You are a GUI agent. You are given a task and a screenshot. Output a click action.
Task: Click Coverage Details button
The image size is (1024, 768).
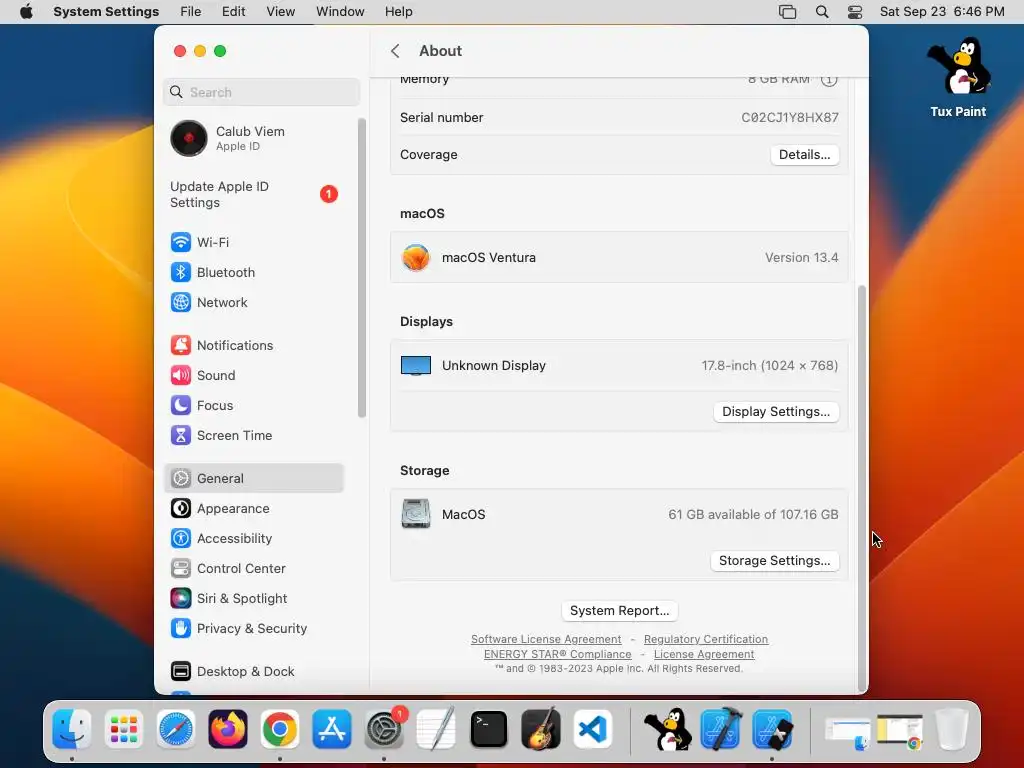click(x=805, y=155)
